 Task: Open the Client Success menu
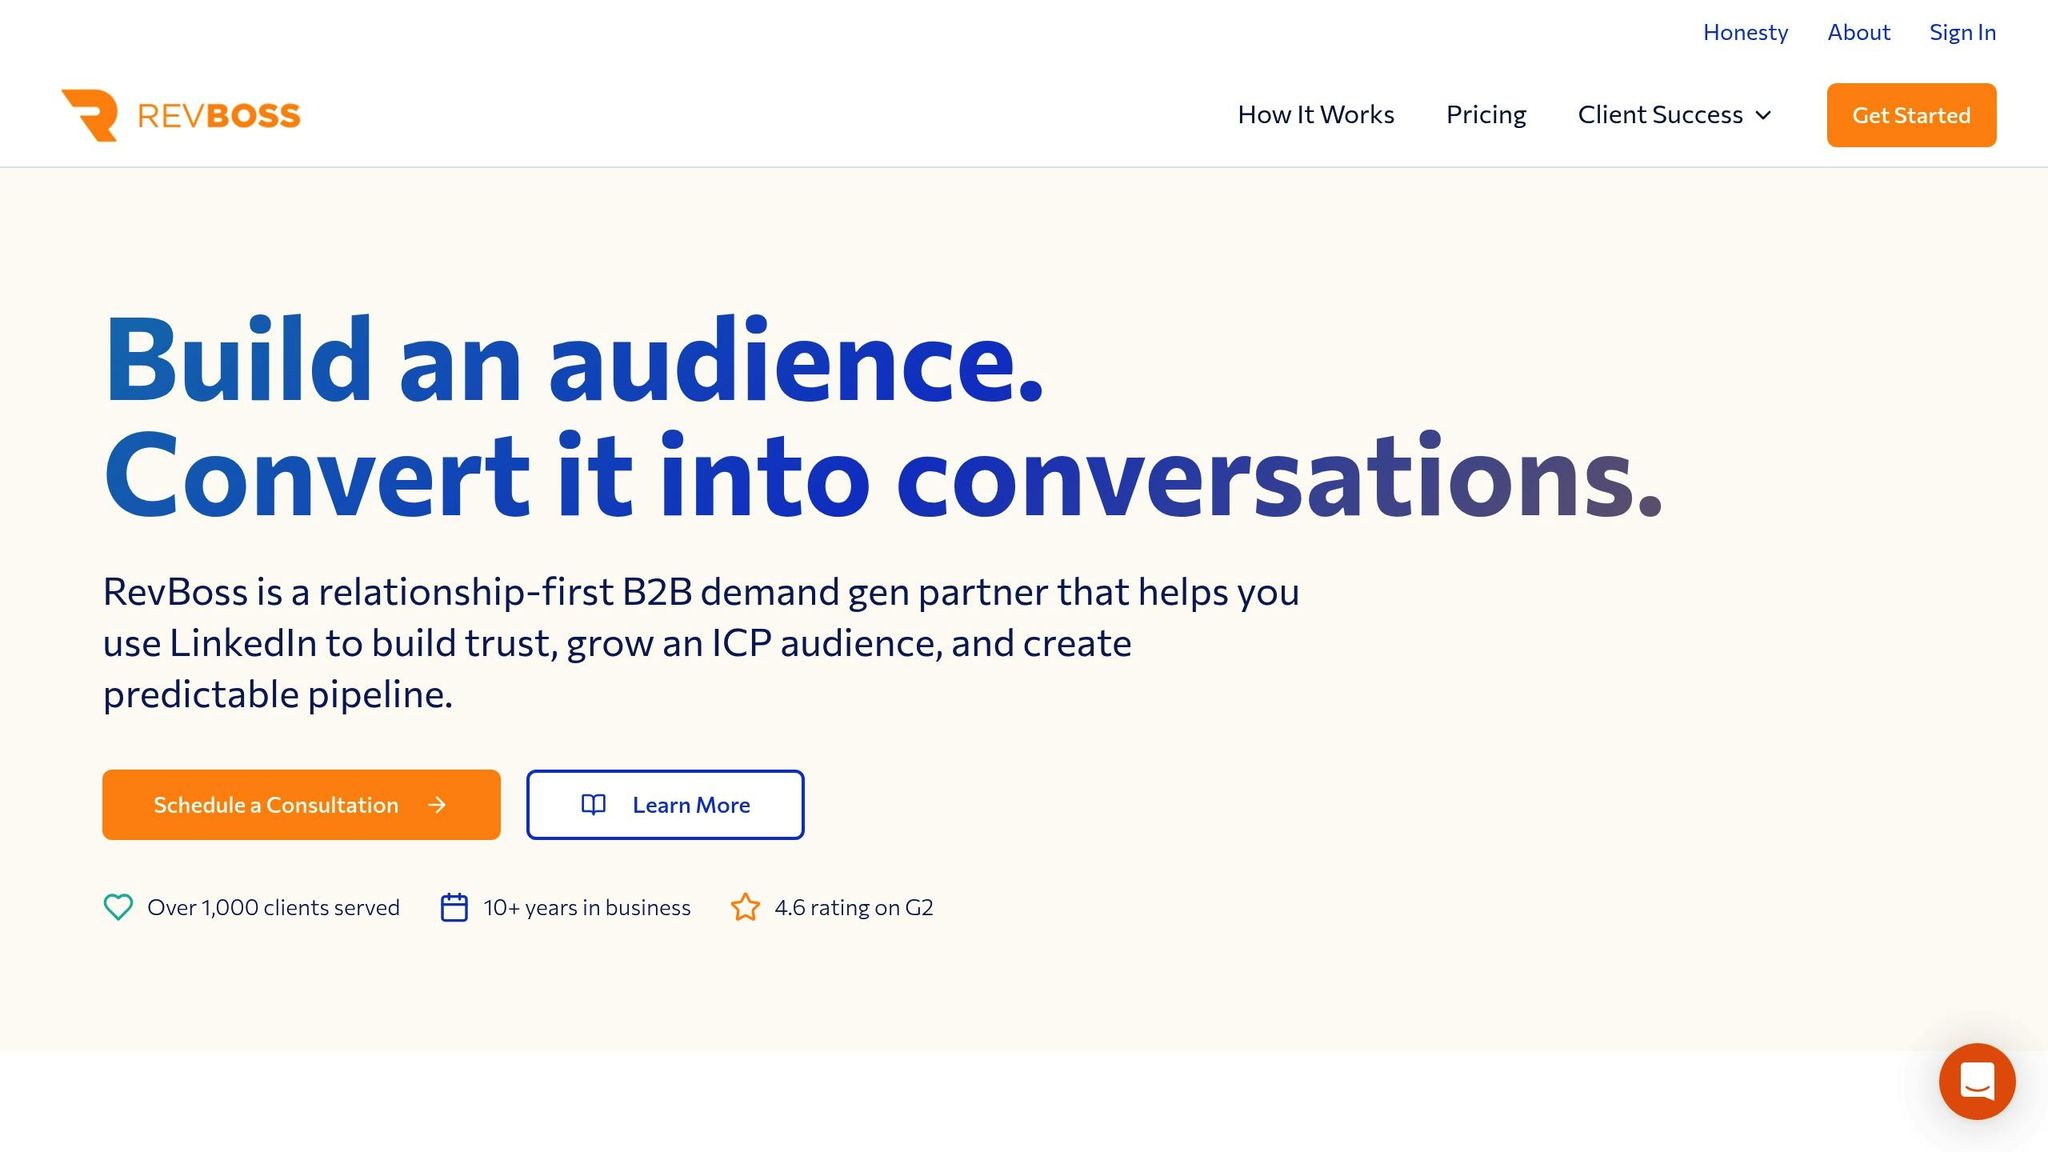[1660, 115]
